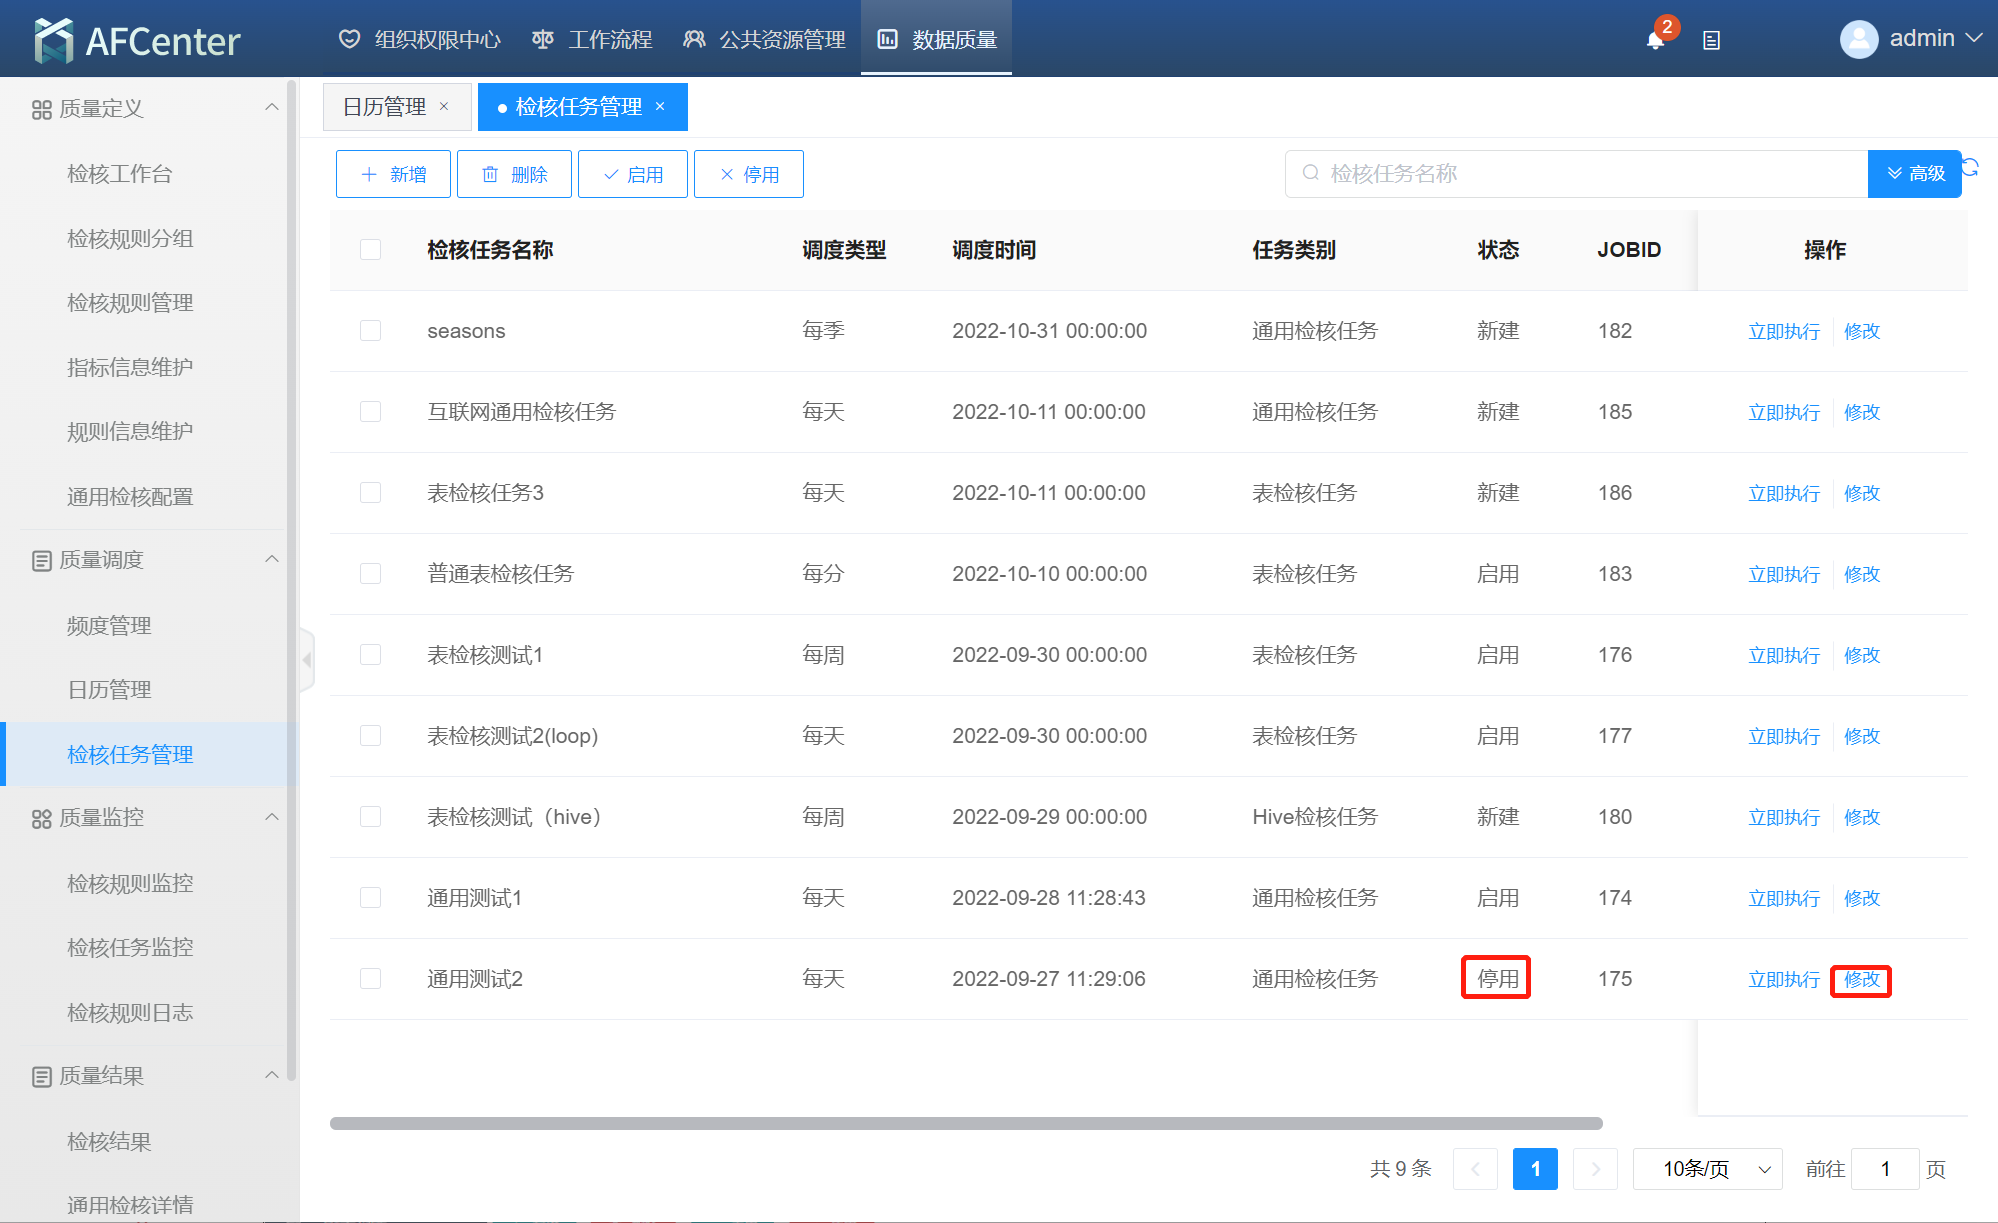
Task: Collapse sidebar using the left arrow handle
Action: click(x=307, y=659)
